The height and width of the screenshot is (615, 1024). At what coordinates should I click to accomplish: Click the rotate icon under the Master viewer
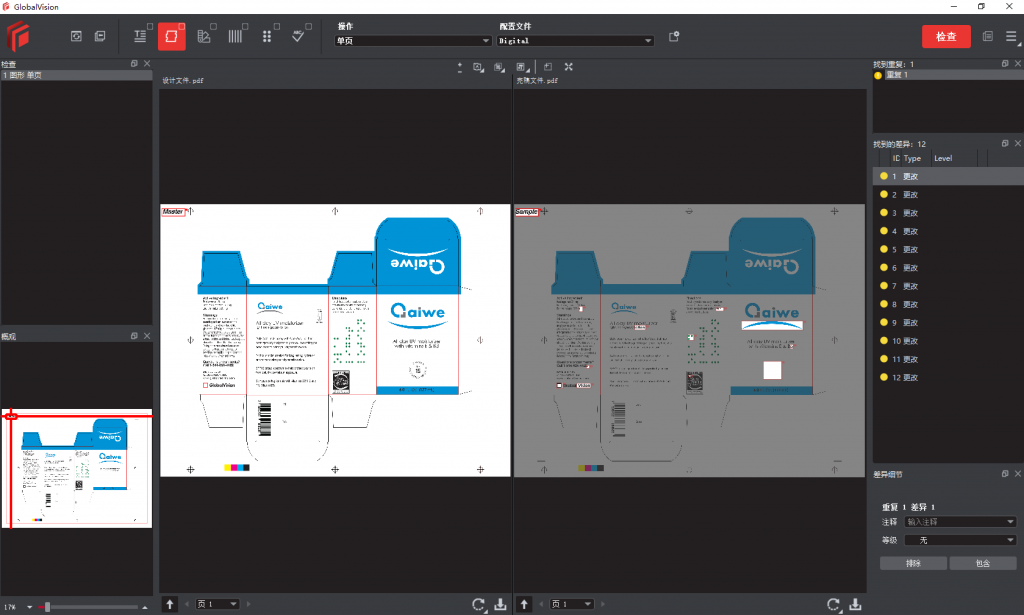[x=479, y=605]
